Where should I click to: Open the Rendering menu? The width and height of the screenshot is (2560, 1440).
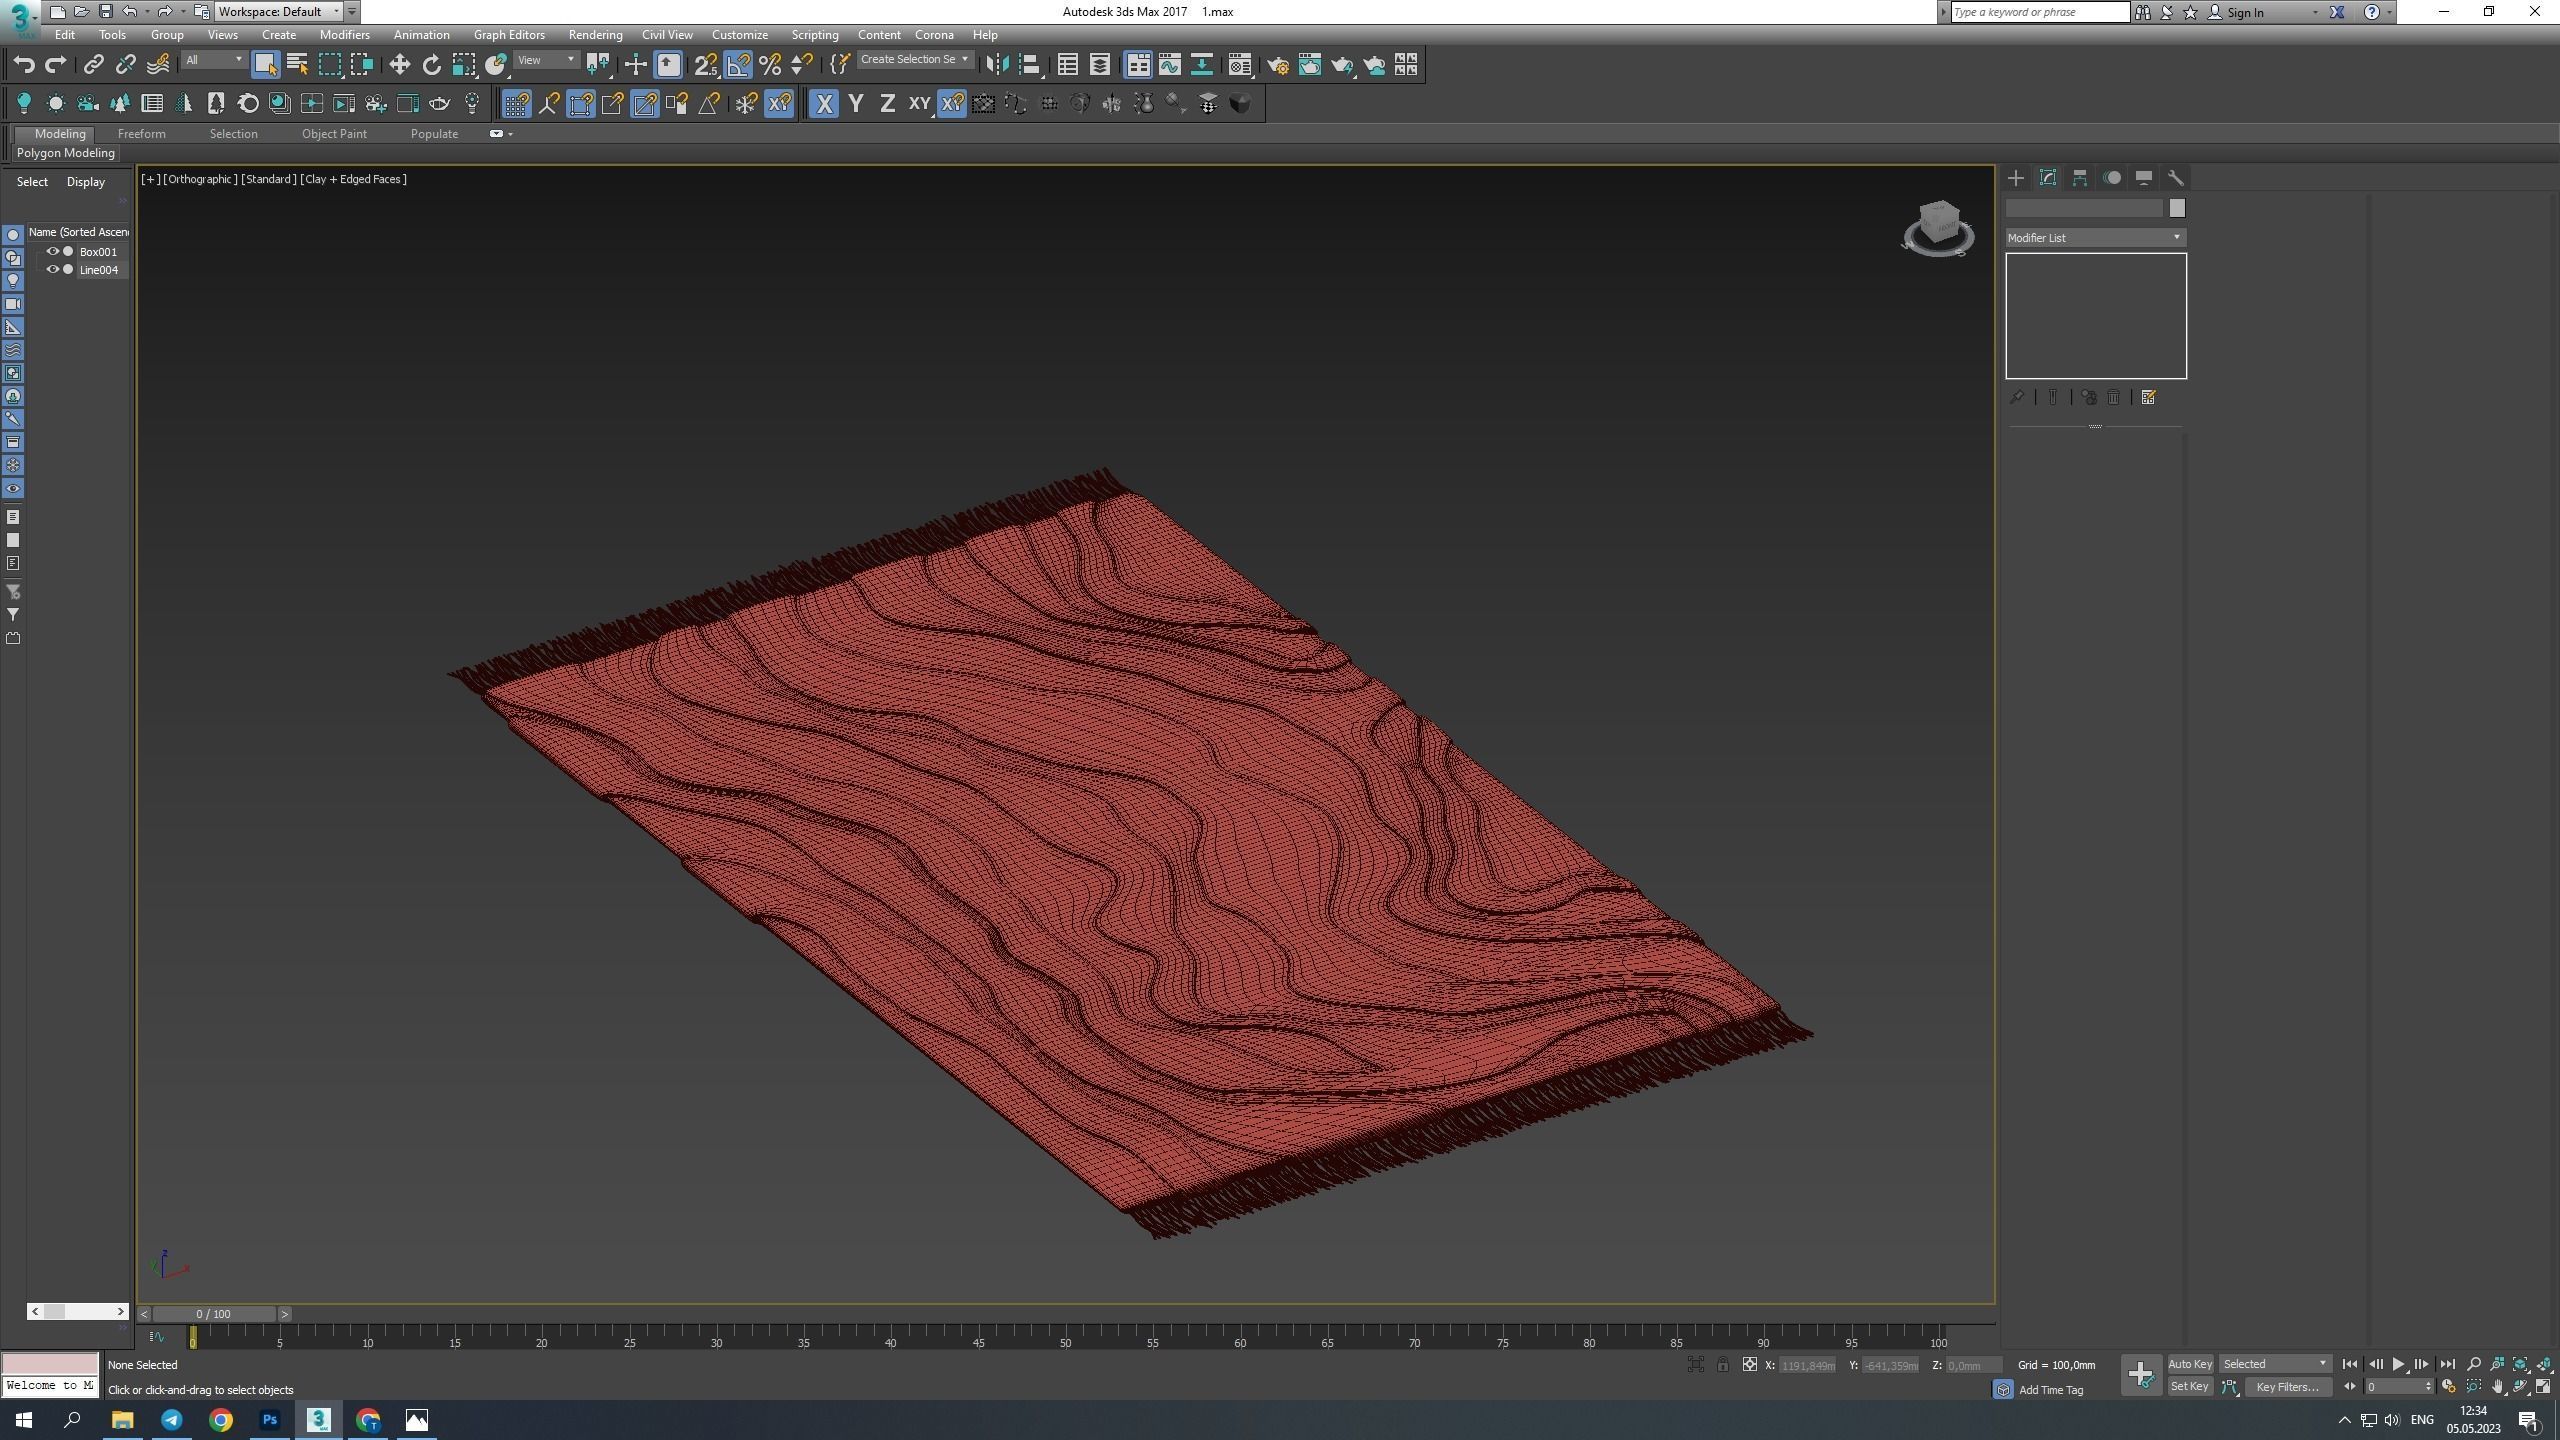pyautogui.click(x=595, y=35)
